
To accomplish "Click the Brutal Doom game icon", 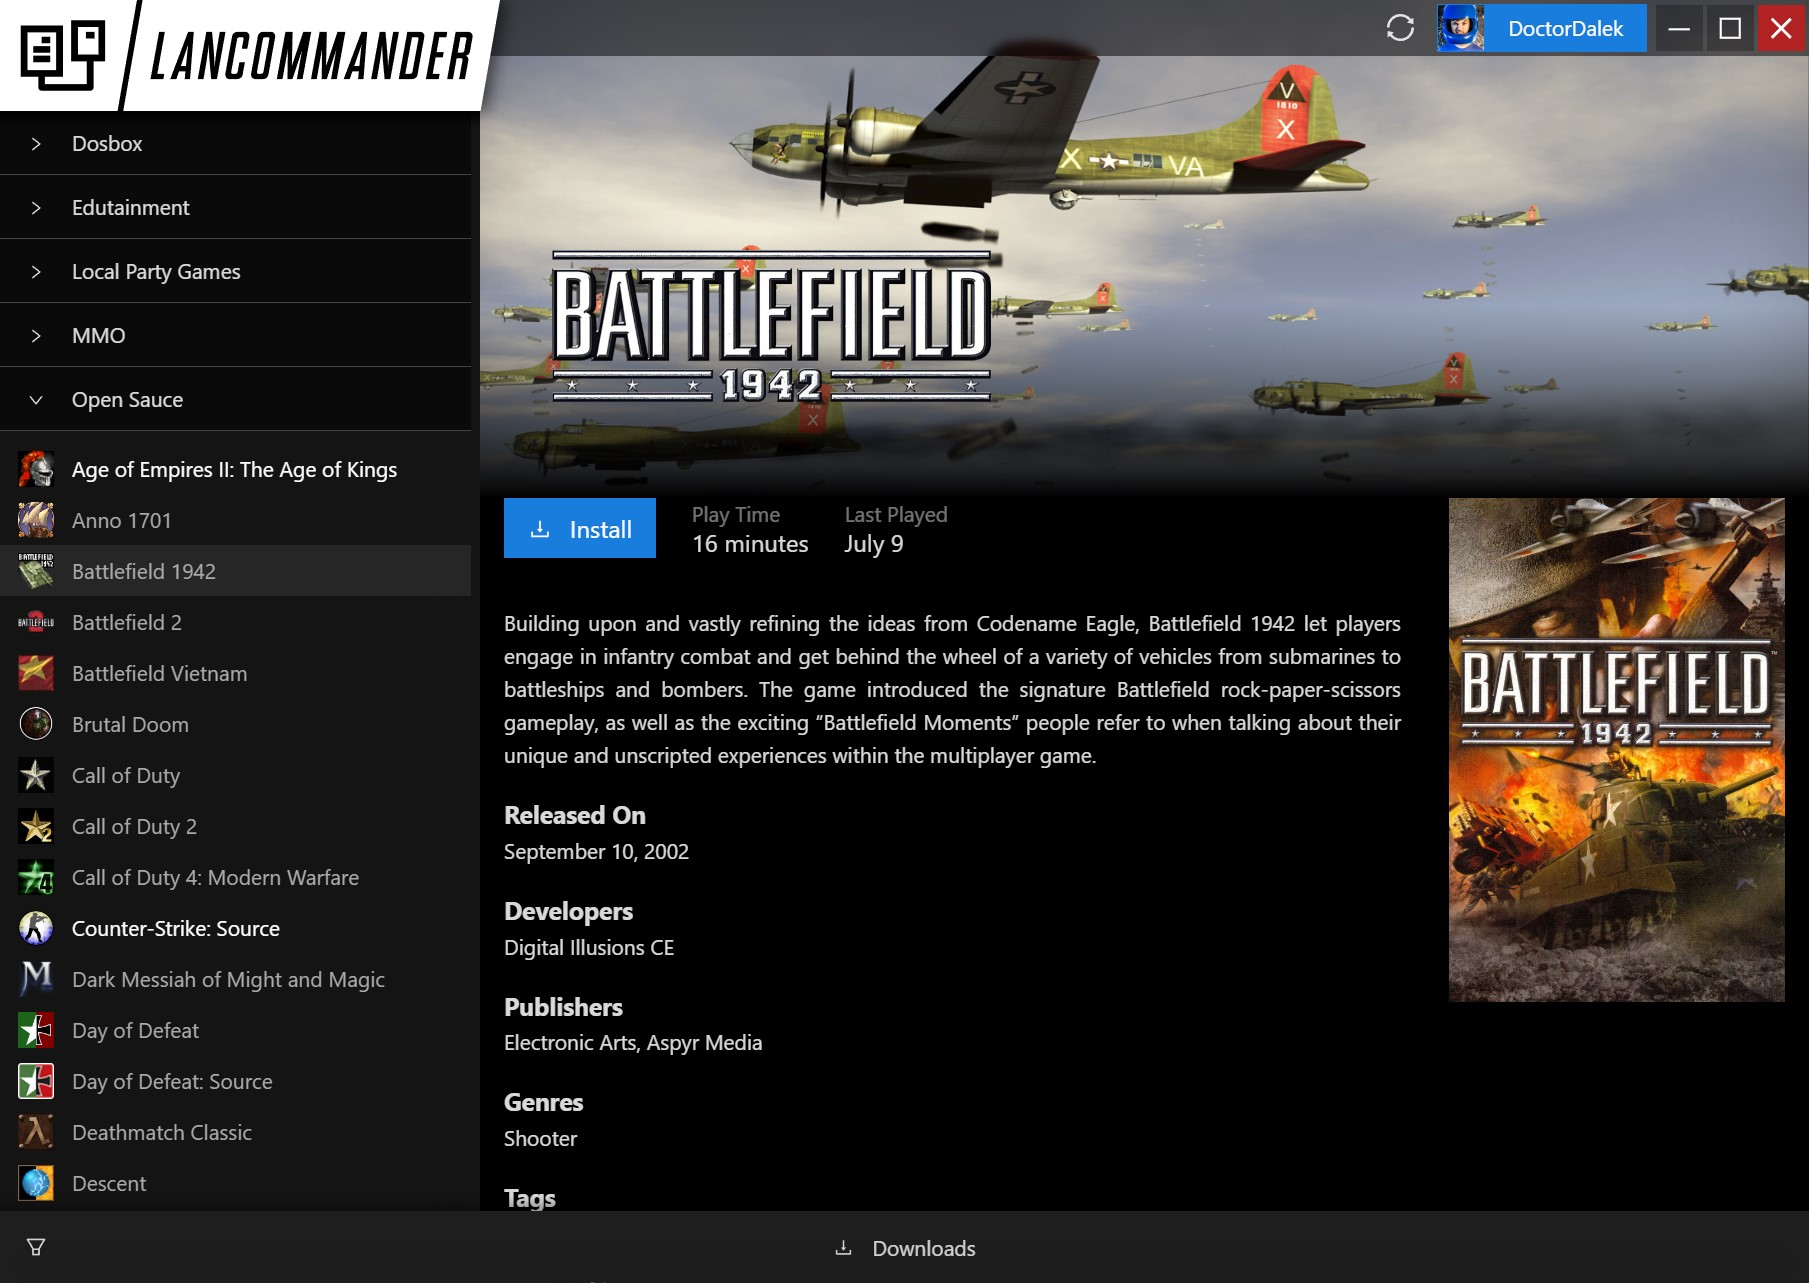I will [36, 724].
